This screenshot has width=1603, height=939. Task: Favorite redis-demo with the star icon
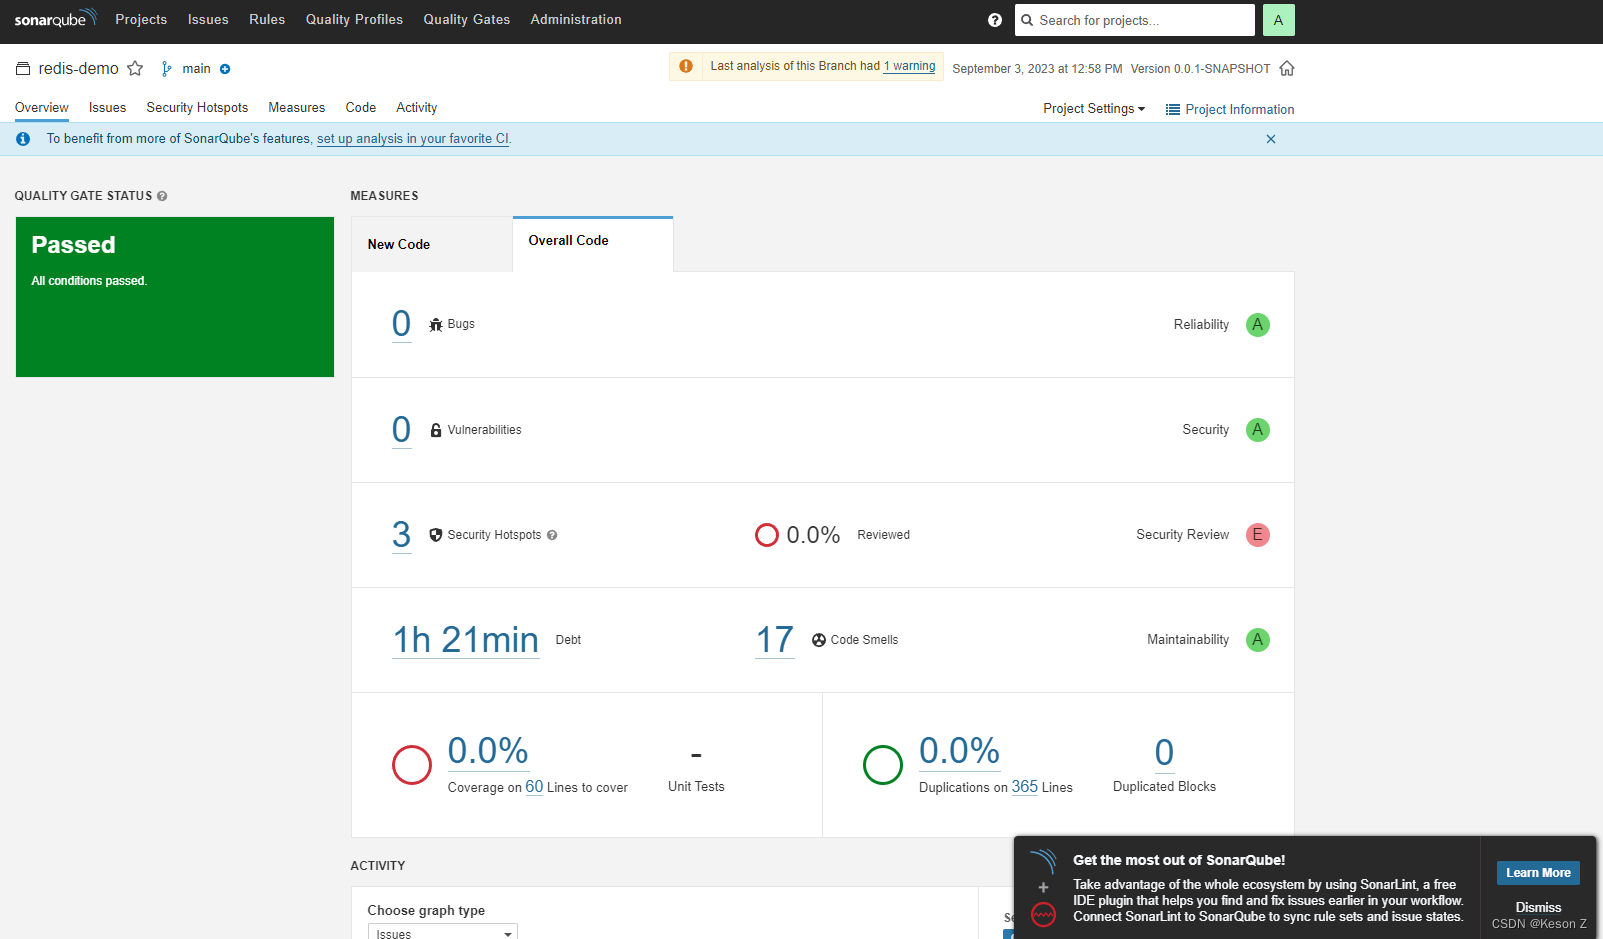coord(135,68)
